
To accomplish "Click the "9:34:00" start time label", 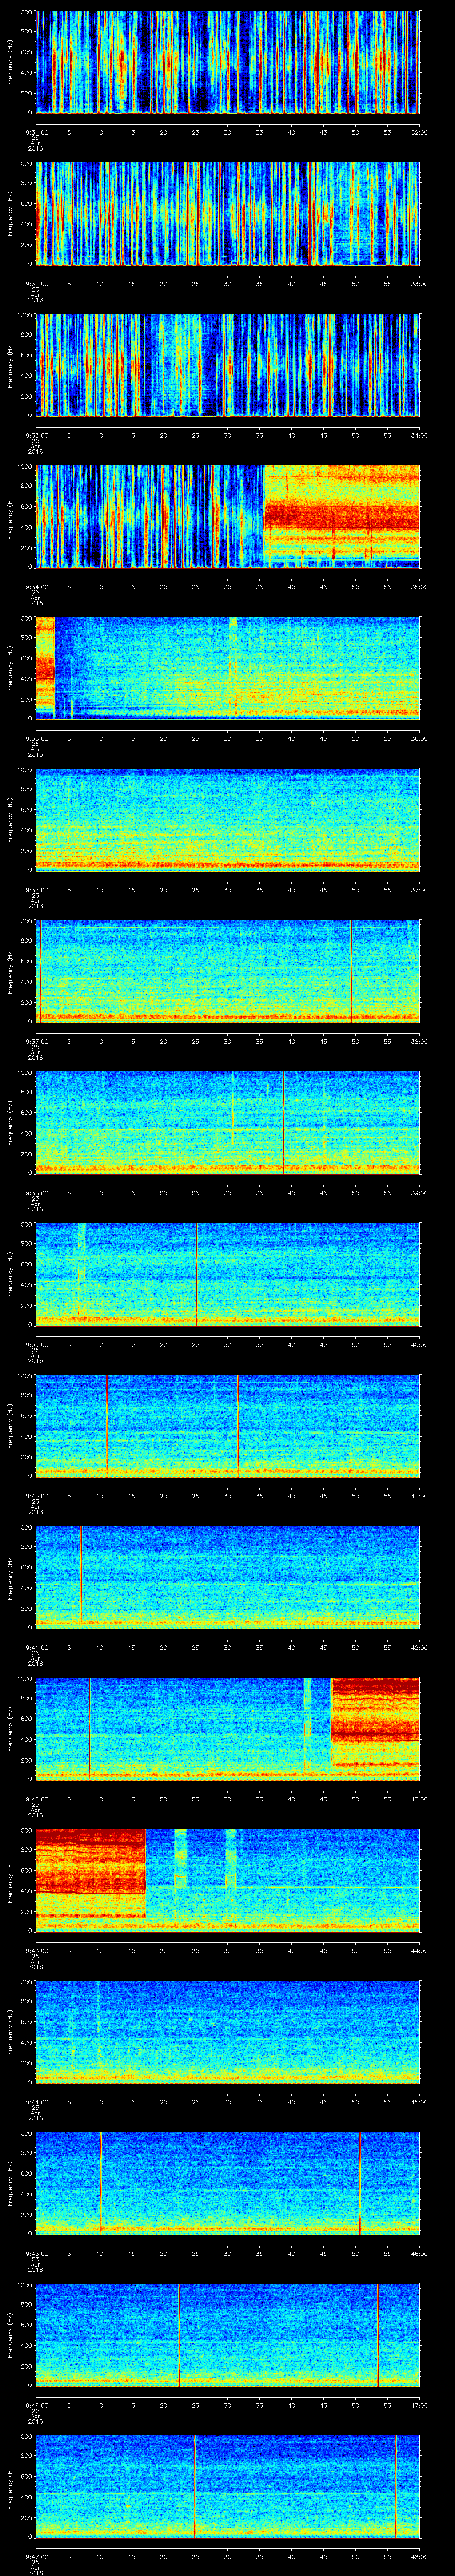I will tap(36, 586).
